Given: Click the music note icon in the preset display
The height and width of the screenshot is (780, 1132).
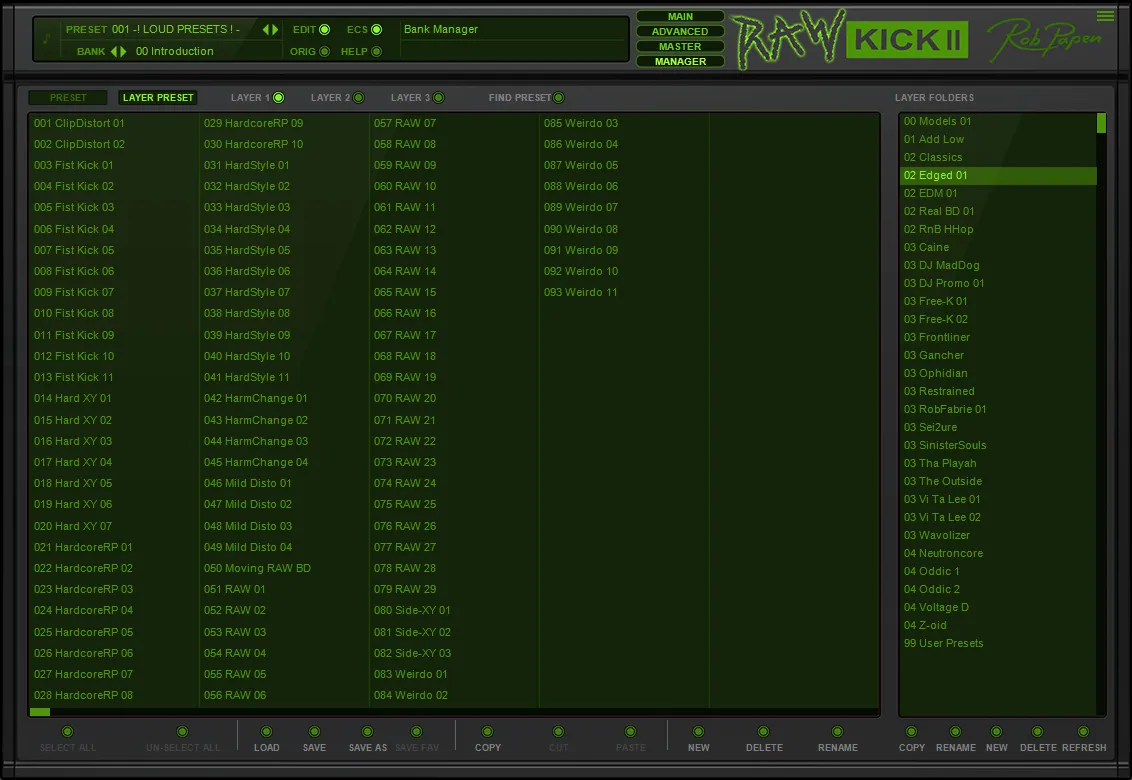Looking at the screenshot, I should pos(47,39).
